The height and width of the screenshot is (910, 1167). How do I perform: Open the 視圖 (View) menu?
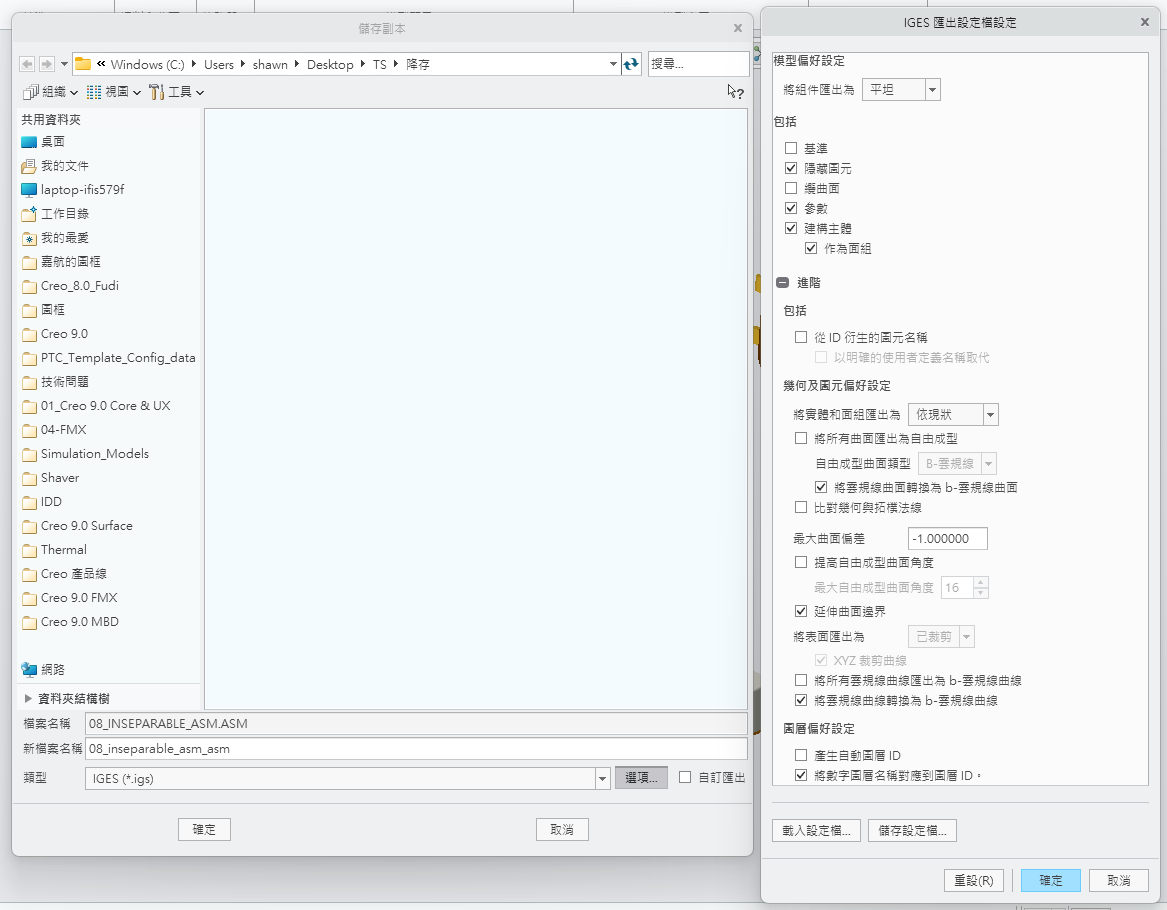click(114, 92)
